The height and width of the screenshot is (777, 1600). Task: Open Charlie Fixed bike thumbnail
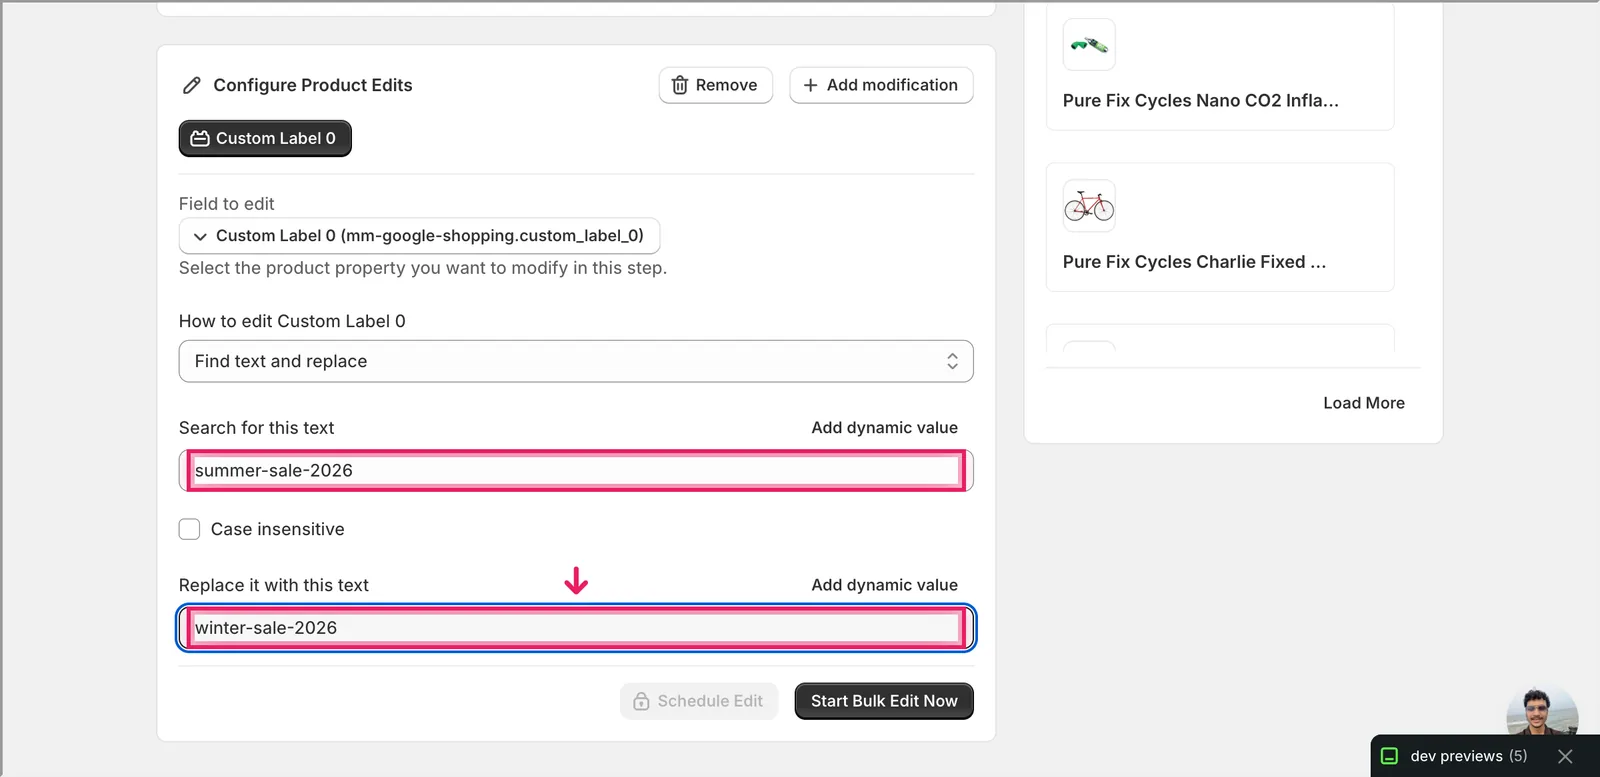1089,206
